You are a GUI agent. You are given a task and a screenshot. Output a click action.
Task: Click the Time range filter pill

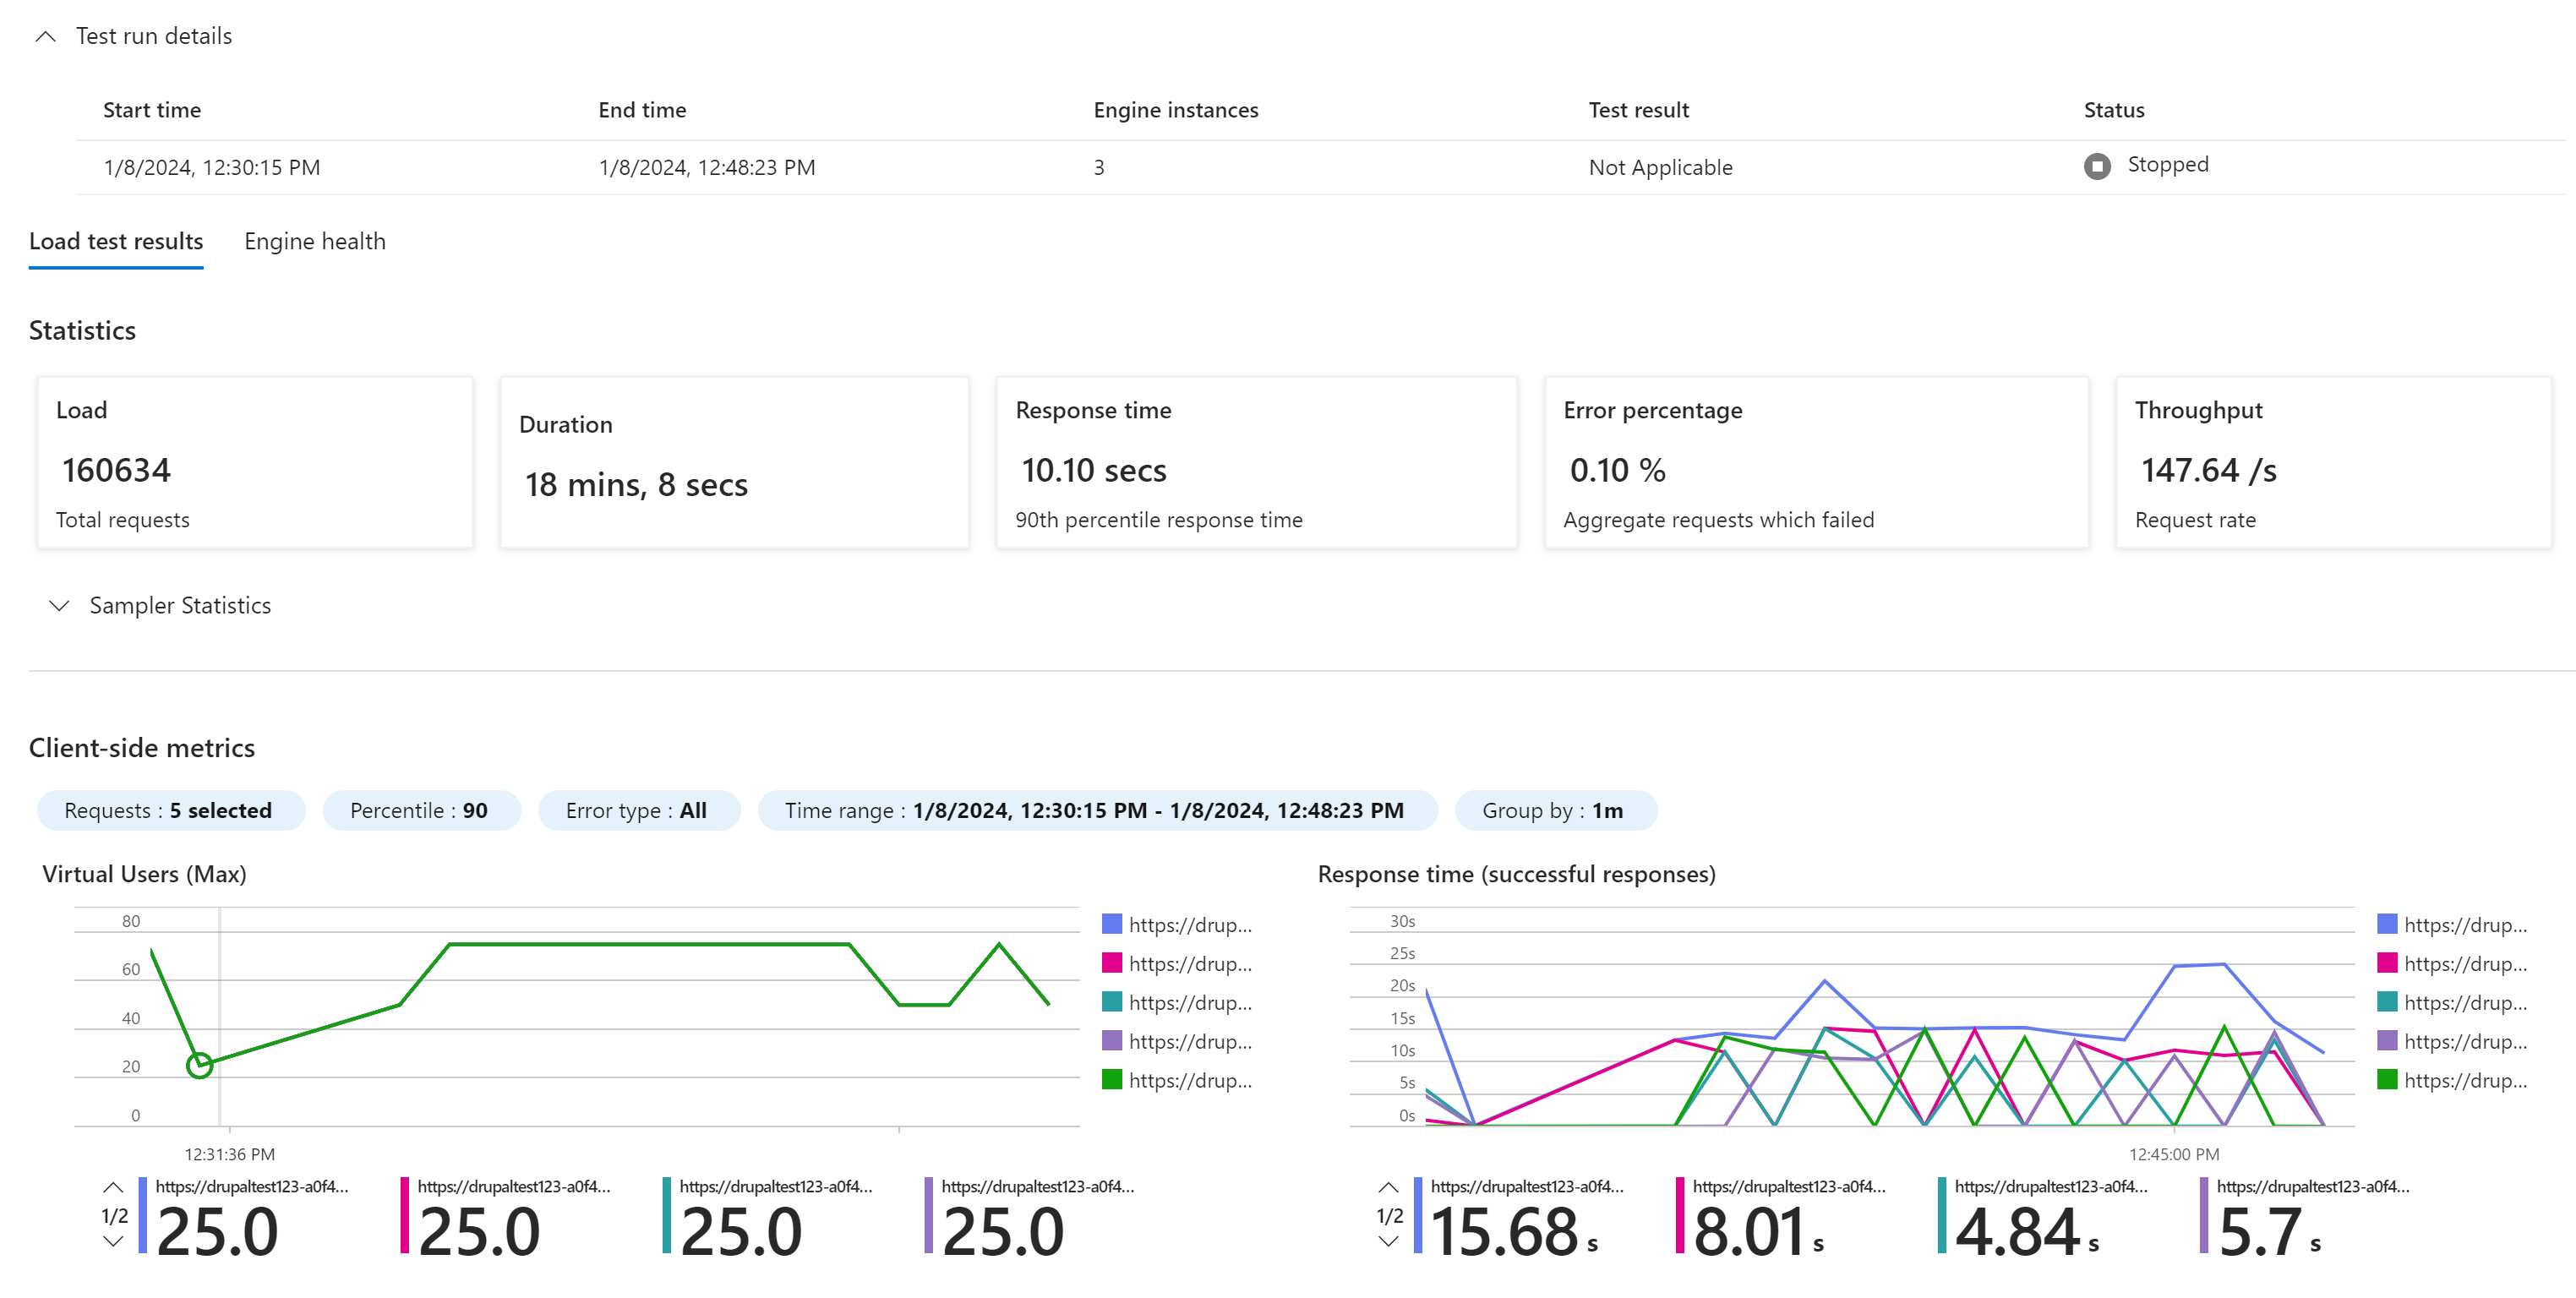[x=1096, y=810]
